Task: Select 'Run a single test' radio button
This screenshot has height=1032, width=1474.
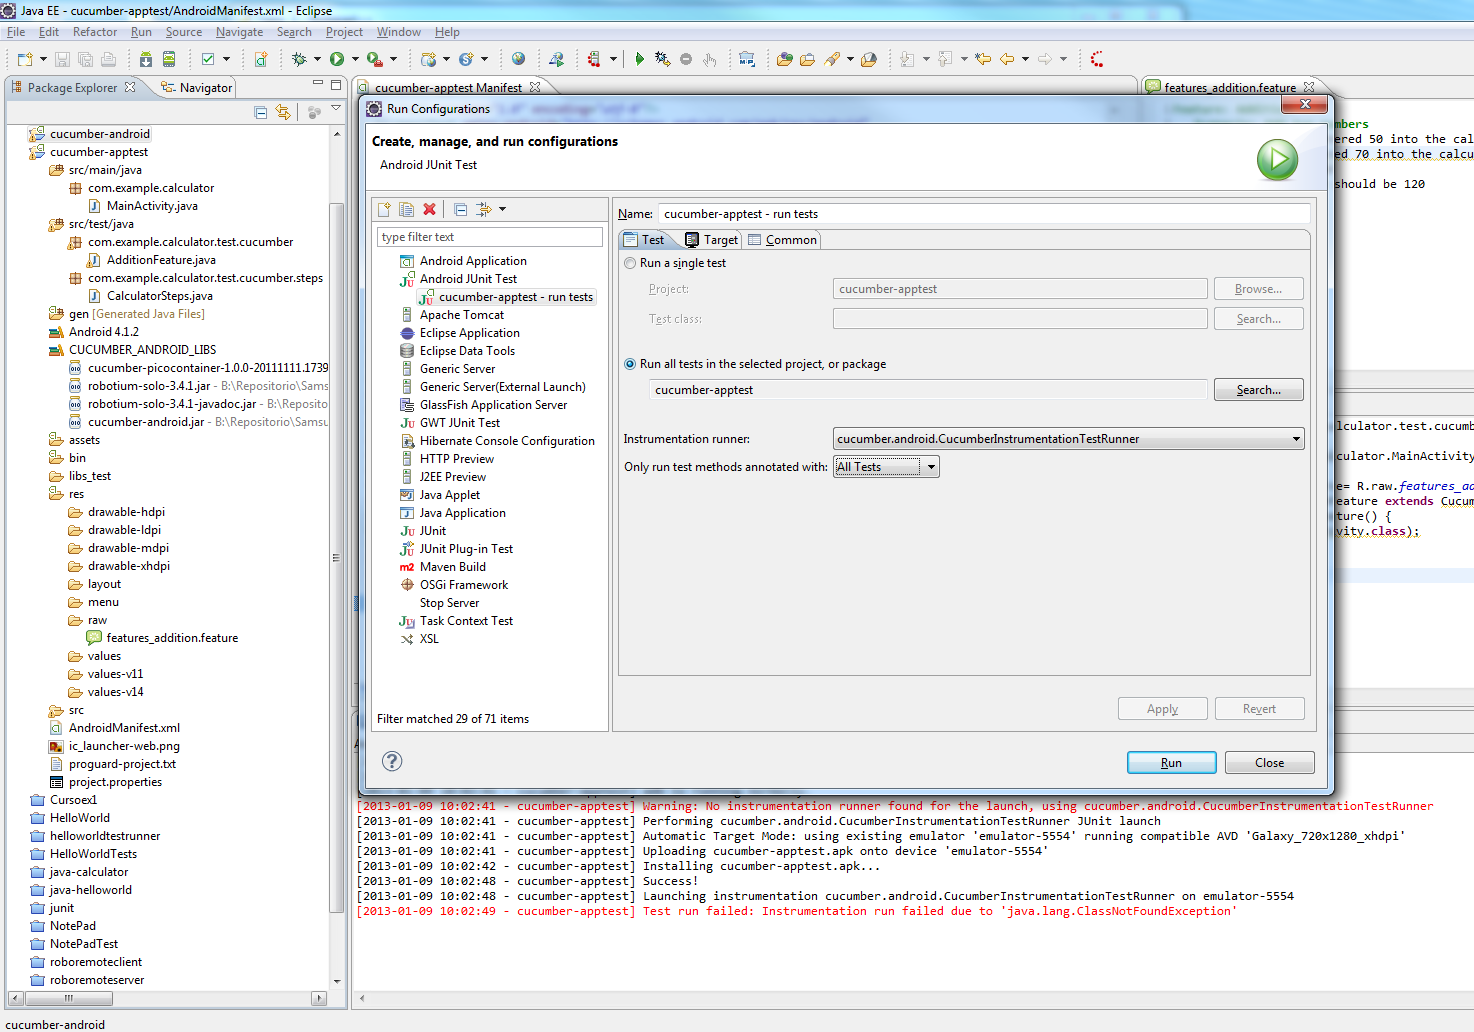Action: [x=630, y=263]
